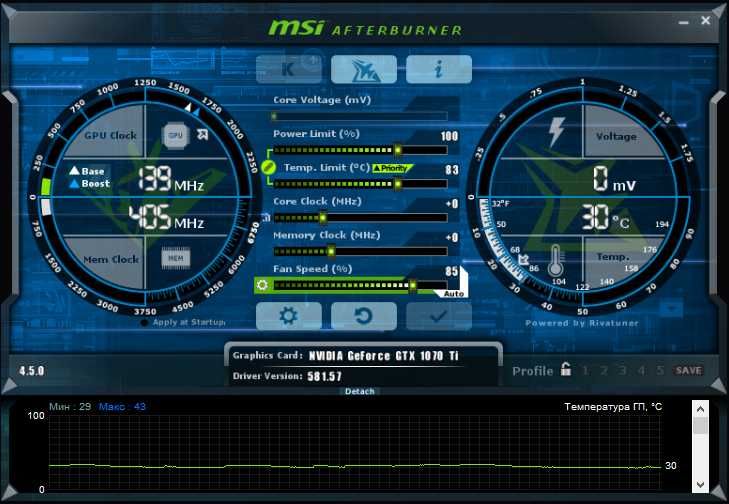Click the Powered by Rivatuner text
The width and height of the screenshot is (729, 504).
coord(582,323)
